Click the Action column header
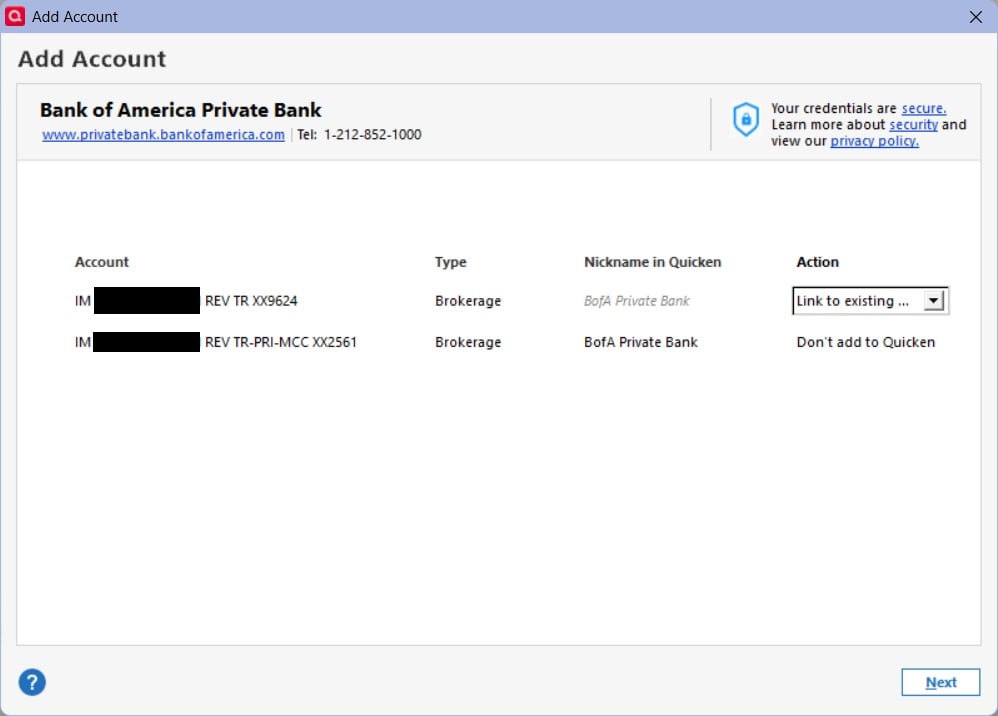This screenshot has height=716, width=998. [817, 262]
